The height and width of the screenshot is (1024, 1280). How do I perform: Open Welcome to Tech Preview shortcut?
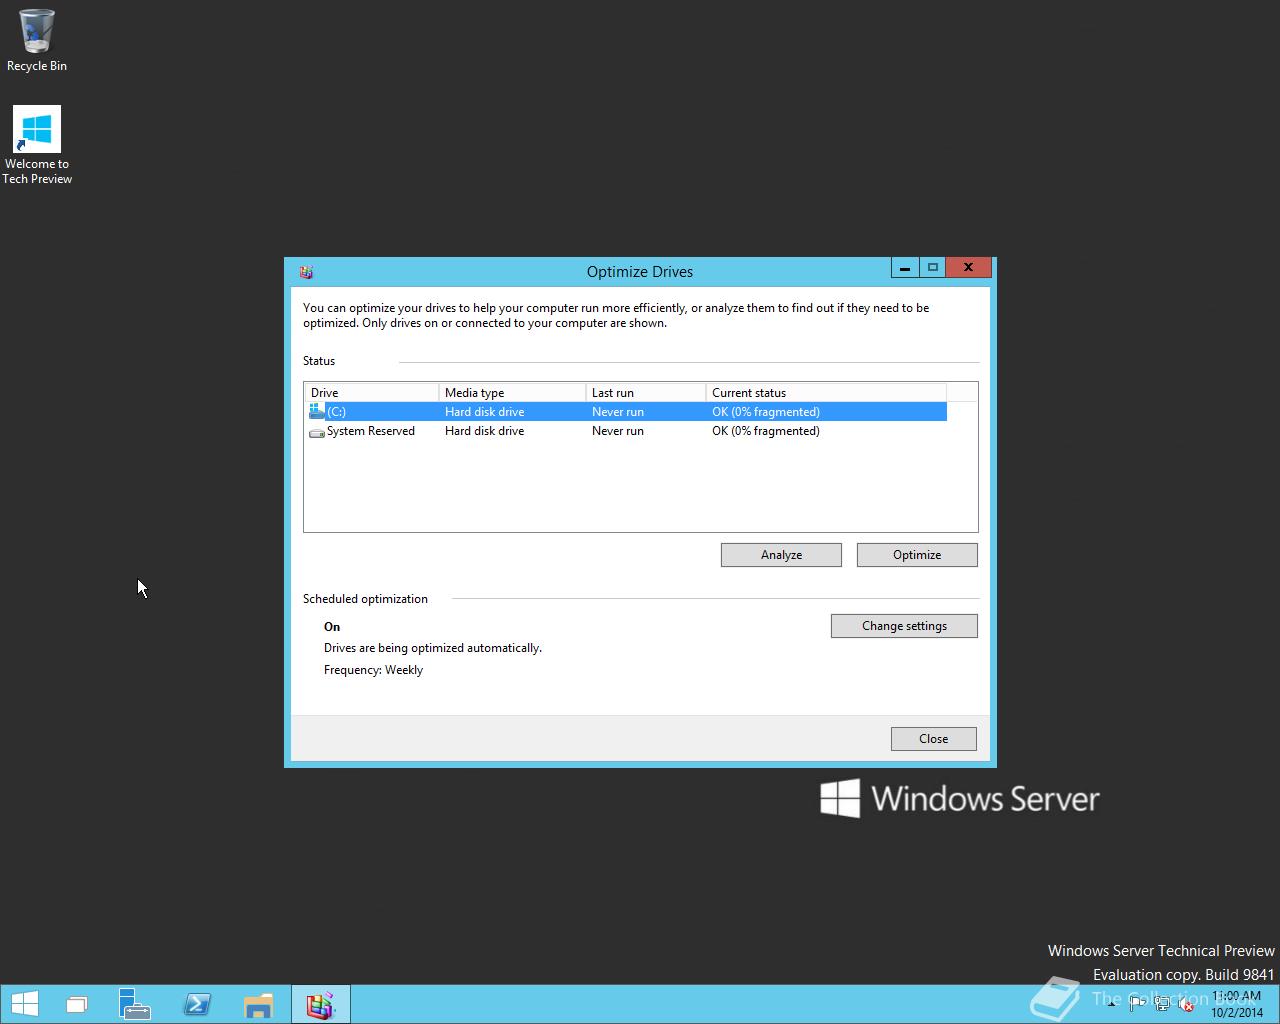tap(37, 145)
